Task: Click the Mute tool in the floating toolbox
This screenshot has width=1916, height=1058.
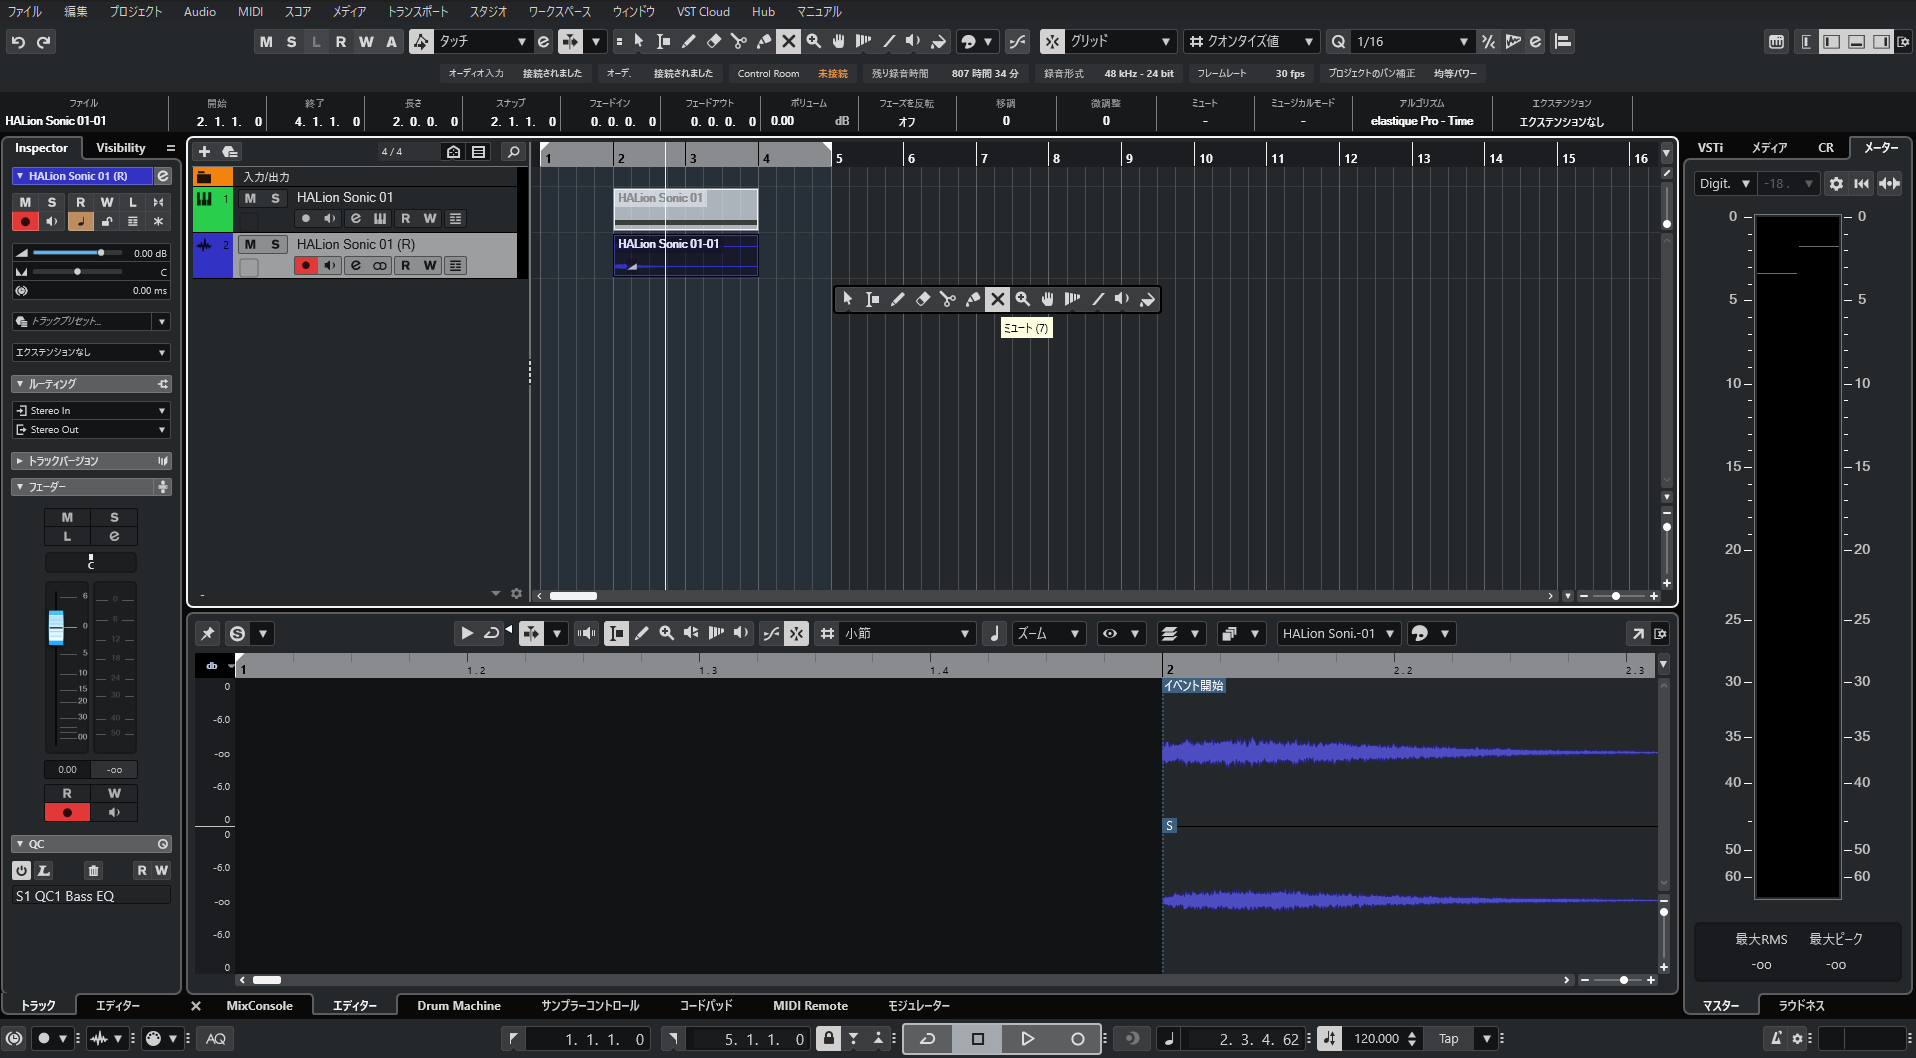Action: pyautogui.click(x=997, y=299)
